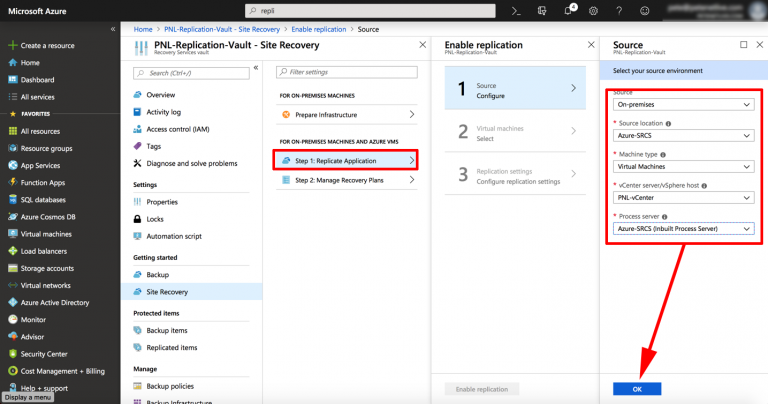The width and height of the screenshot is (768, 404).
Task: Click the Resource groups icon
Action: tap(13, 148)
